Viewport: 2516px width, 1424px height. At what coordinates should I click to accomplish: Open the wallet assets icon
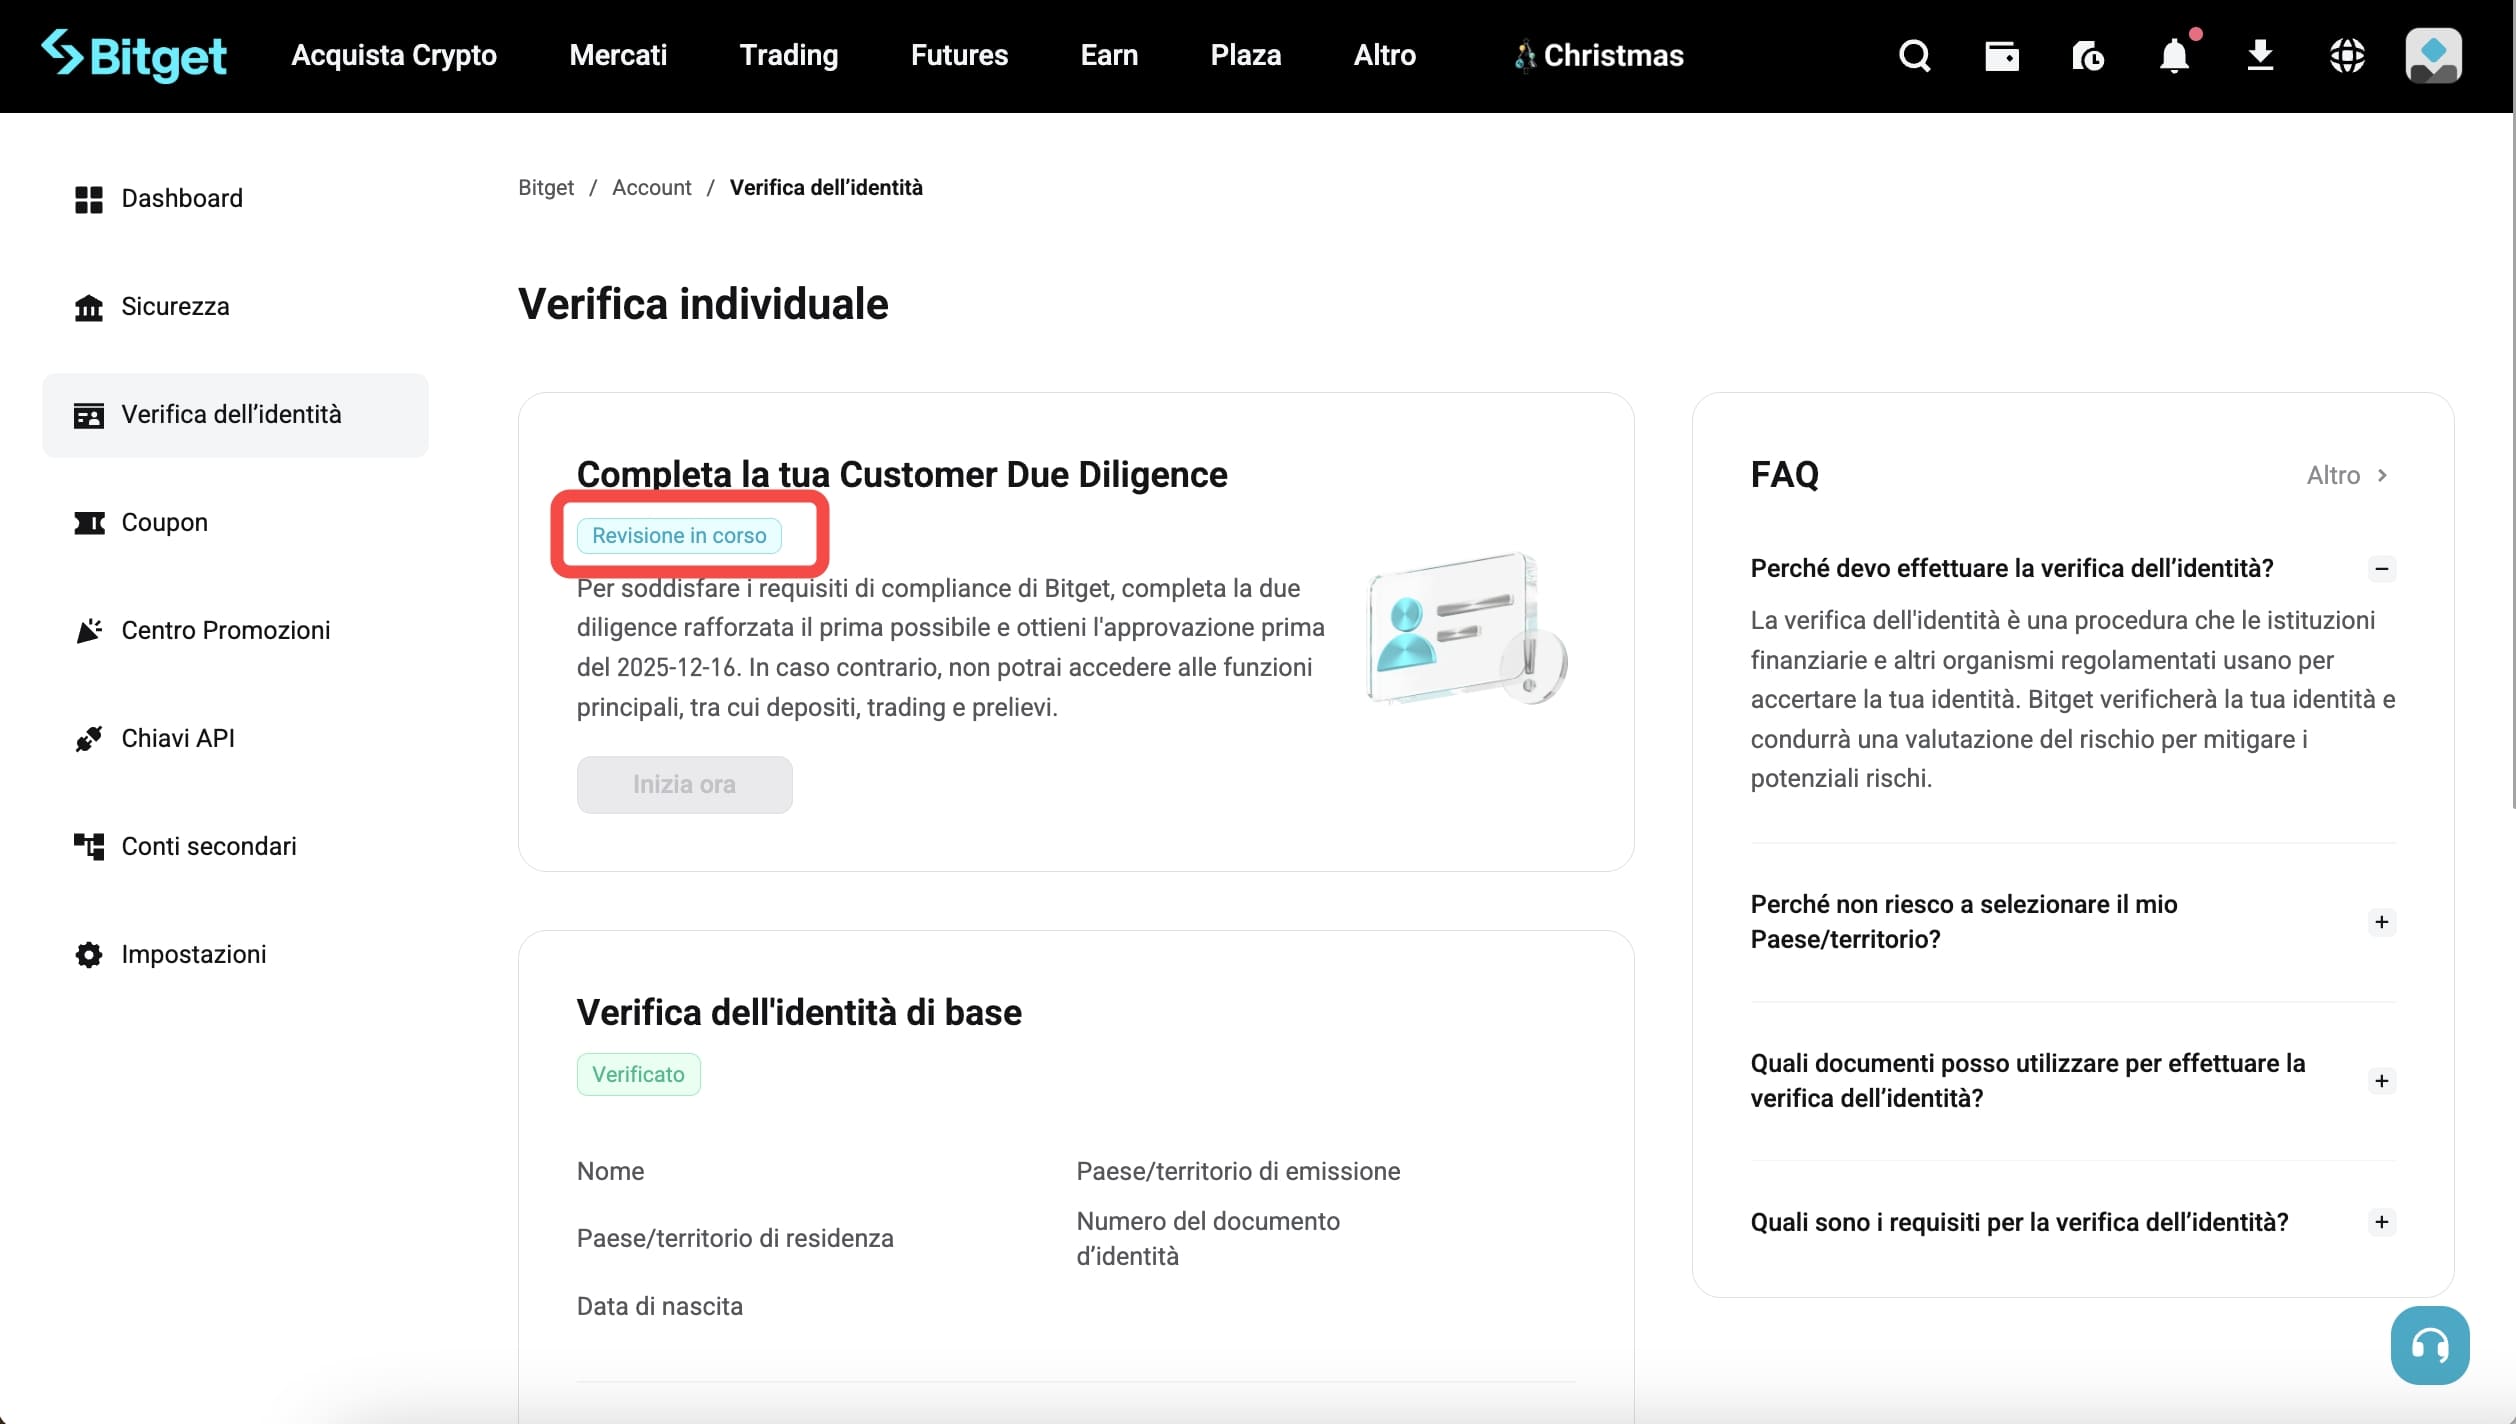point(2001,57)
